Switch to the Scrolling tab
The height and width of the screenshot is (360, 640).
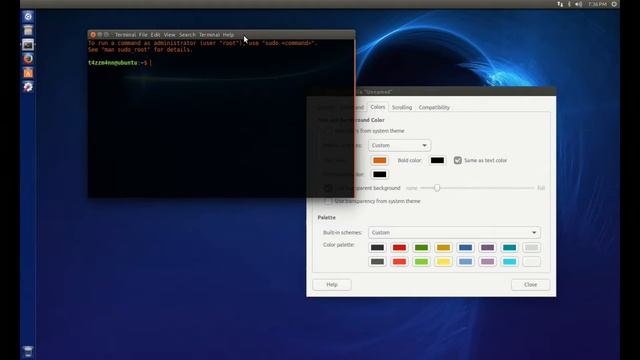[x=402, y=107]
